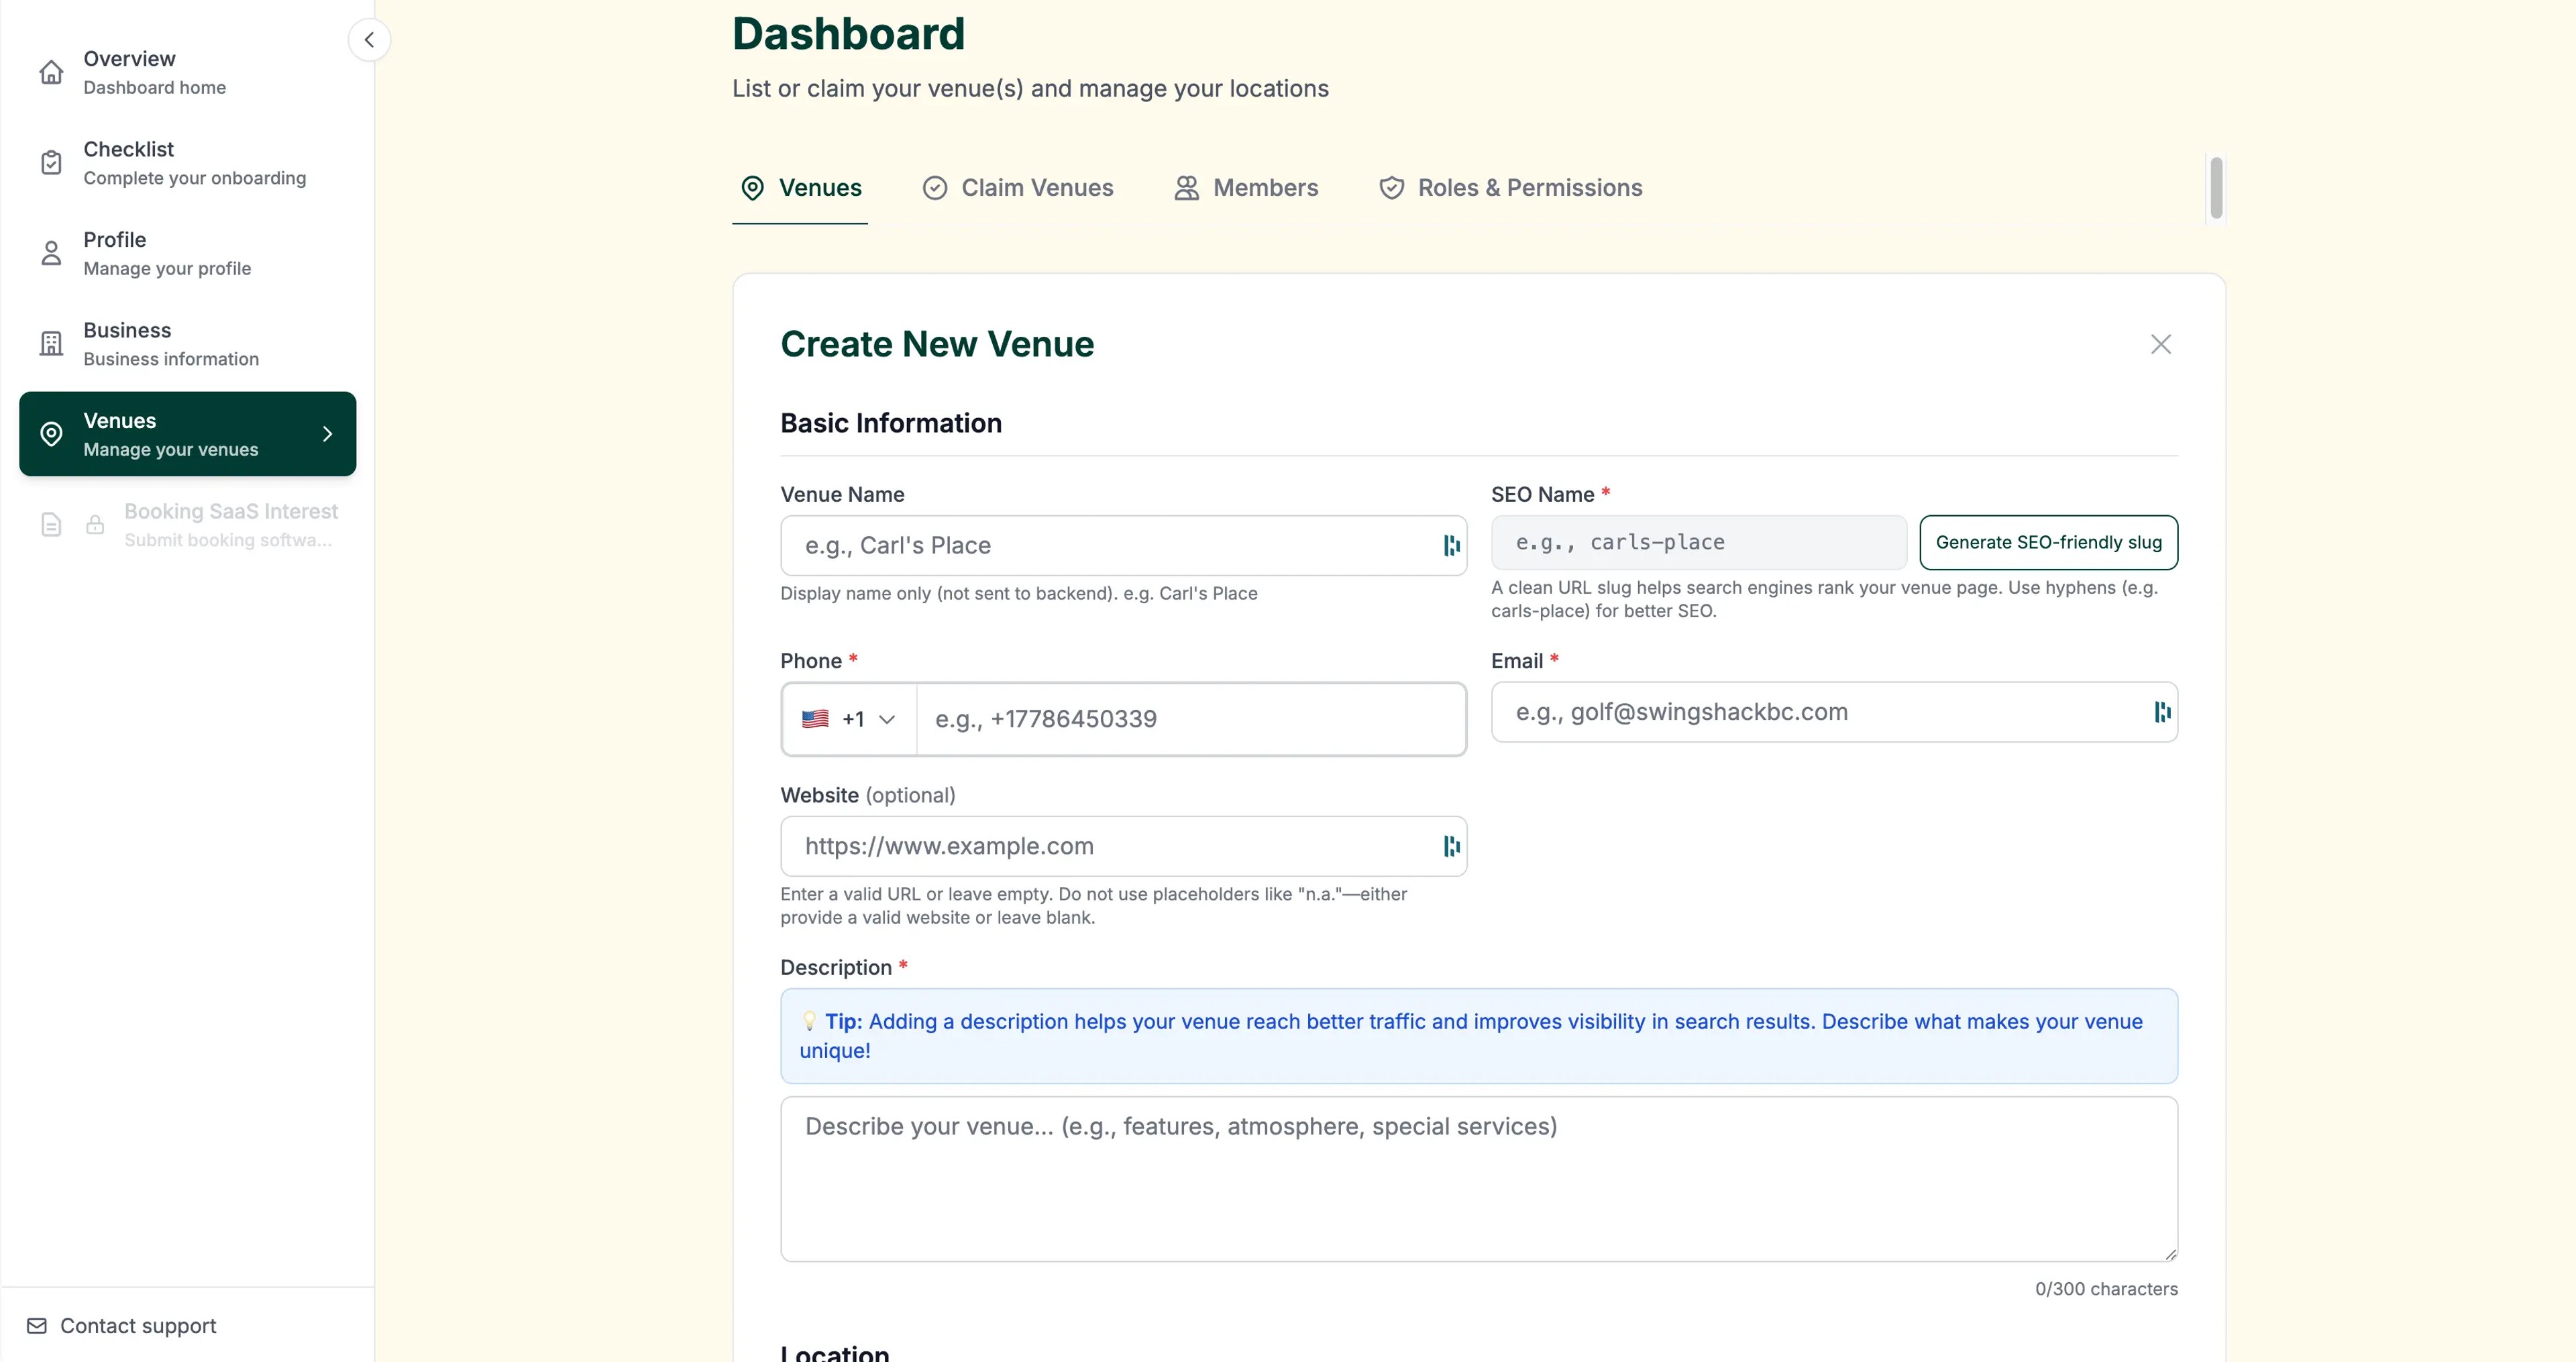Open the Roles & Permissions tab
Screen dimensions: 2576x1362
coord(1510,188)
